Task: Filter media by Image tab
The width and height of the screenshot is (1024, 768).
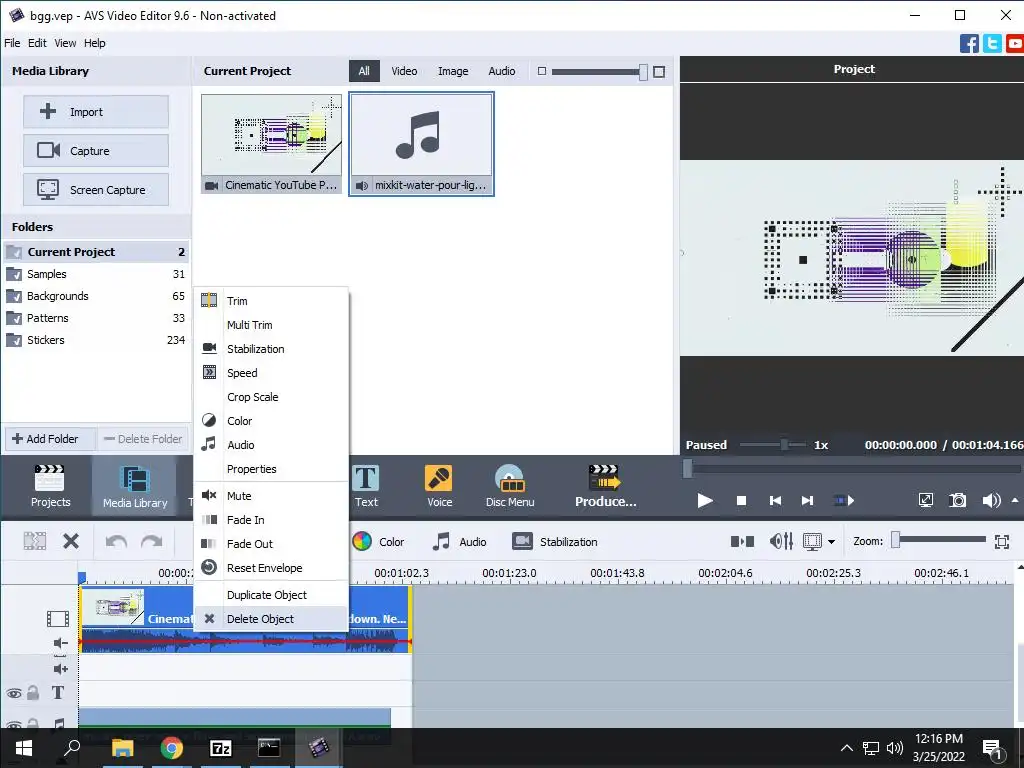Action: [453, 71]
